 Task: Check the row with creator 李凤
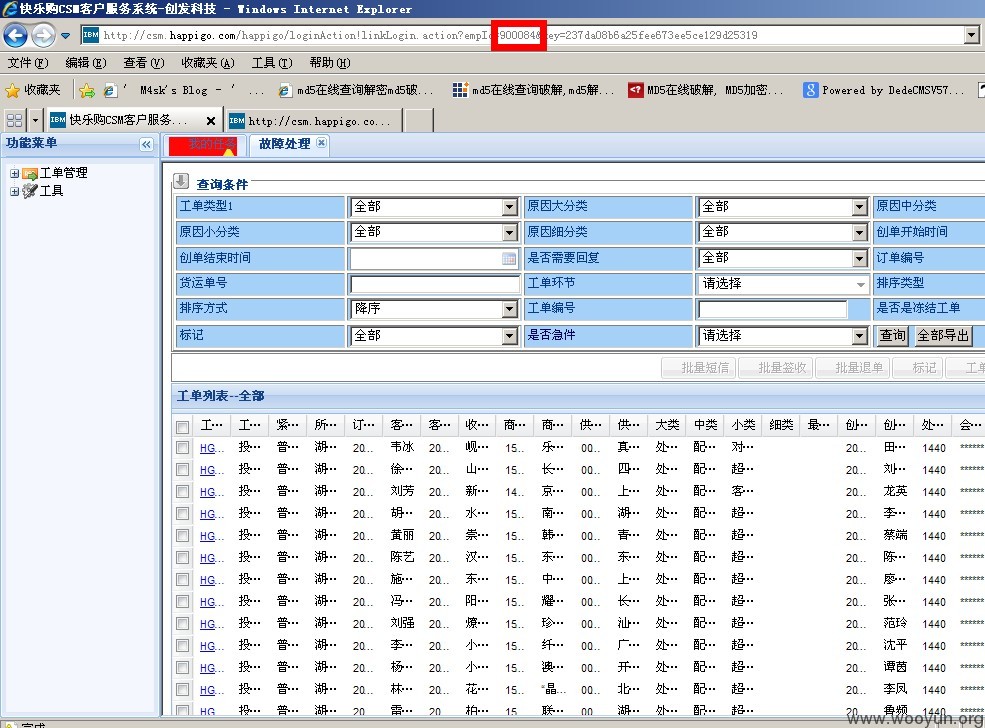pos(182,690)
